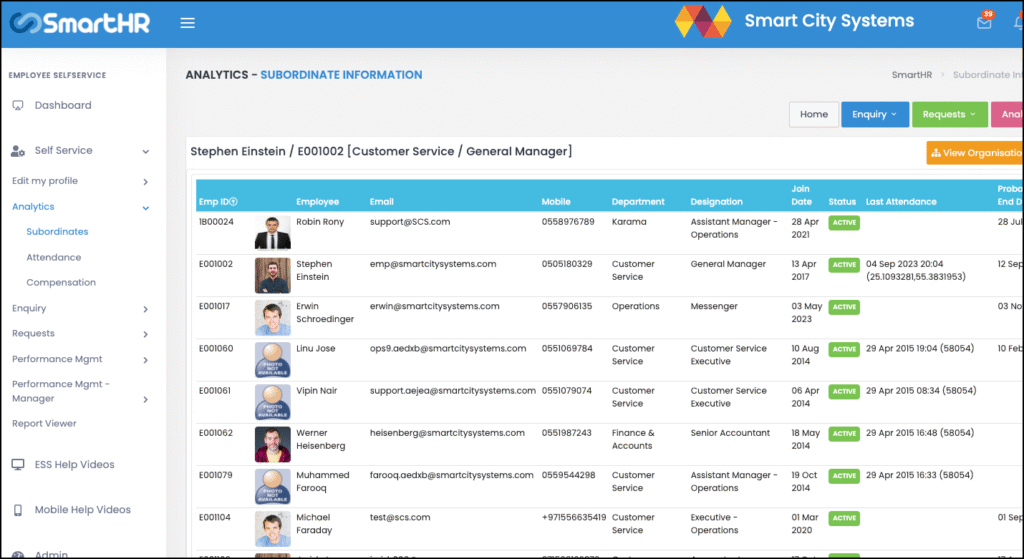Click Linu Jose's photo placeholder
Image resolution: width=1024 pixels, height=559 pixels.
[x=272, y=360]
